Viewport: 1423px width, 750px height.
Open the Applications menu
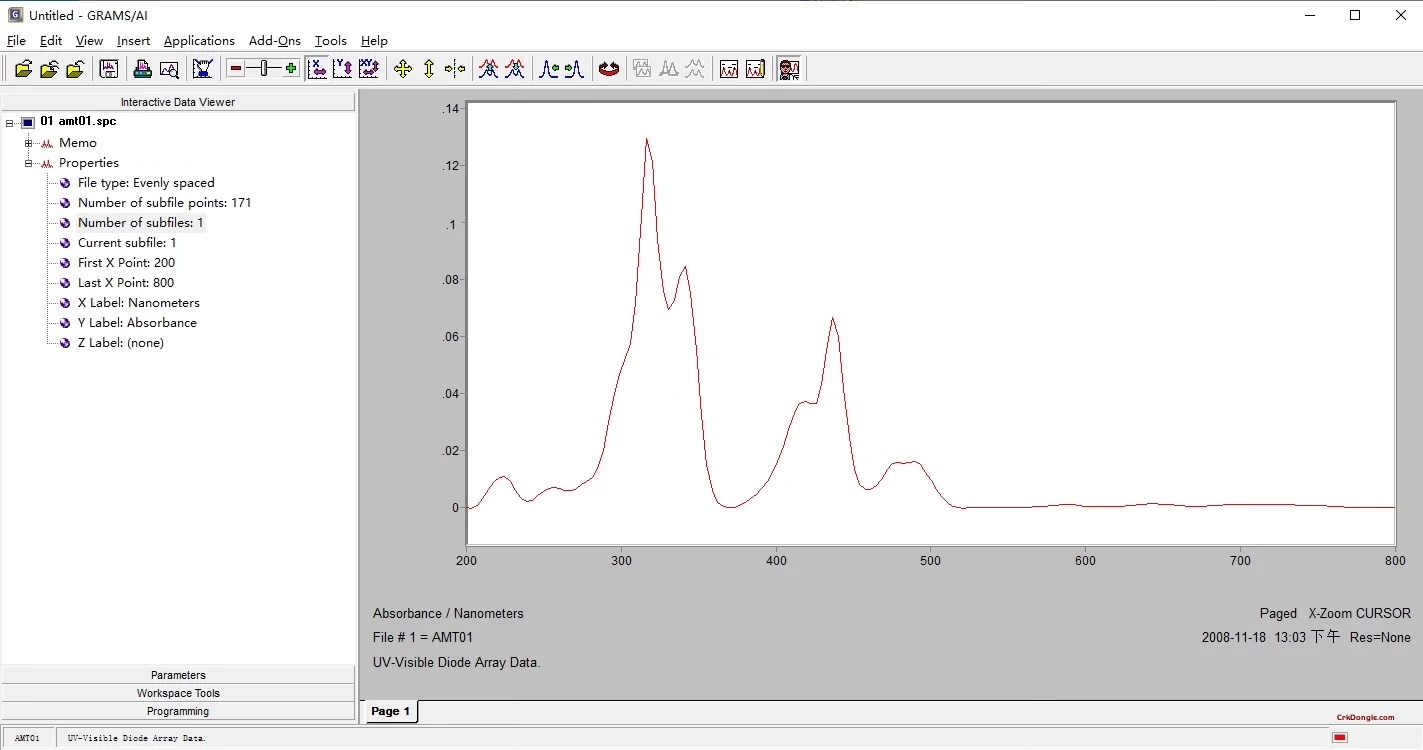pos(199,41)
